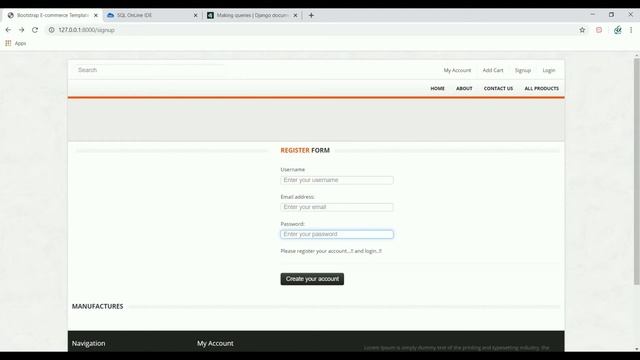Focus the Username input field
Image resolution: width=640 pixels, height=360 pixels.
coord(337,180)
